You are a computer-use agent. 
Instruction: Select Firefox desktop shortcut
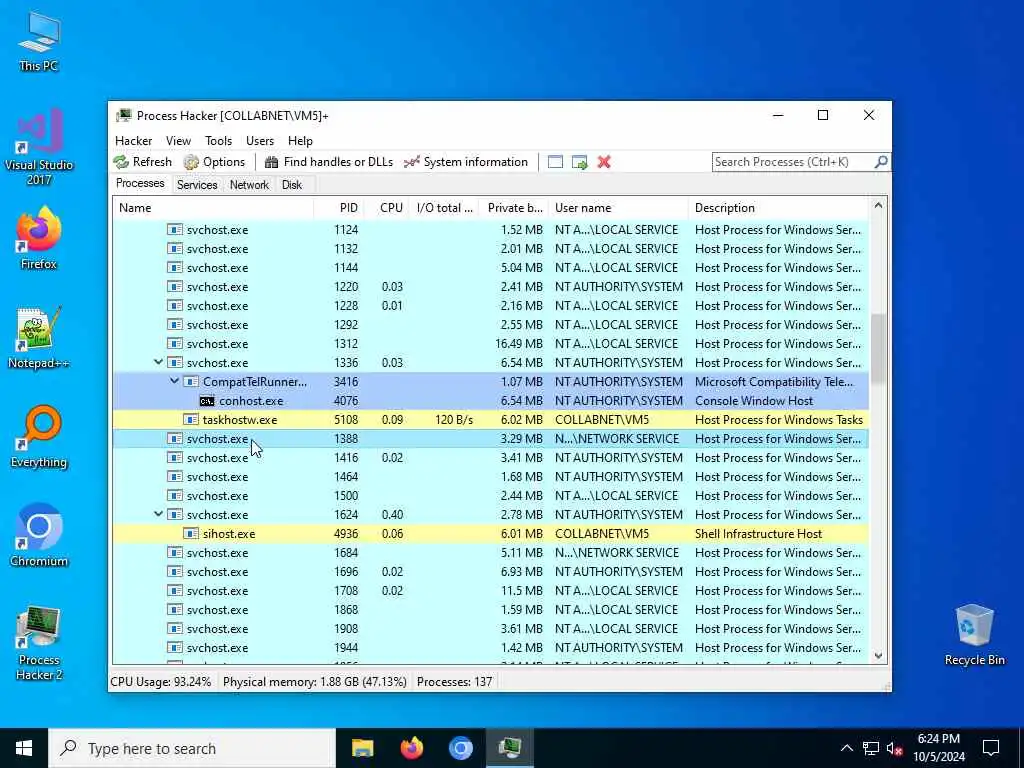point(39,238)
